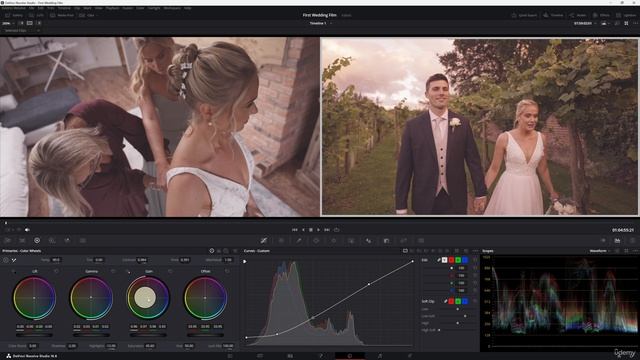Play the timeline forward
Viewport: 640px width, 360px height.
(x=318, y=230)
